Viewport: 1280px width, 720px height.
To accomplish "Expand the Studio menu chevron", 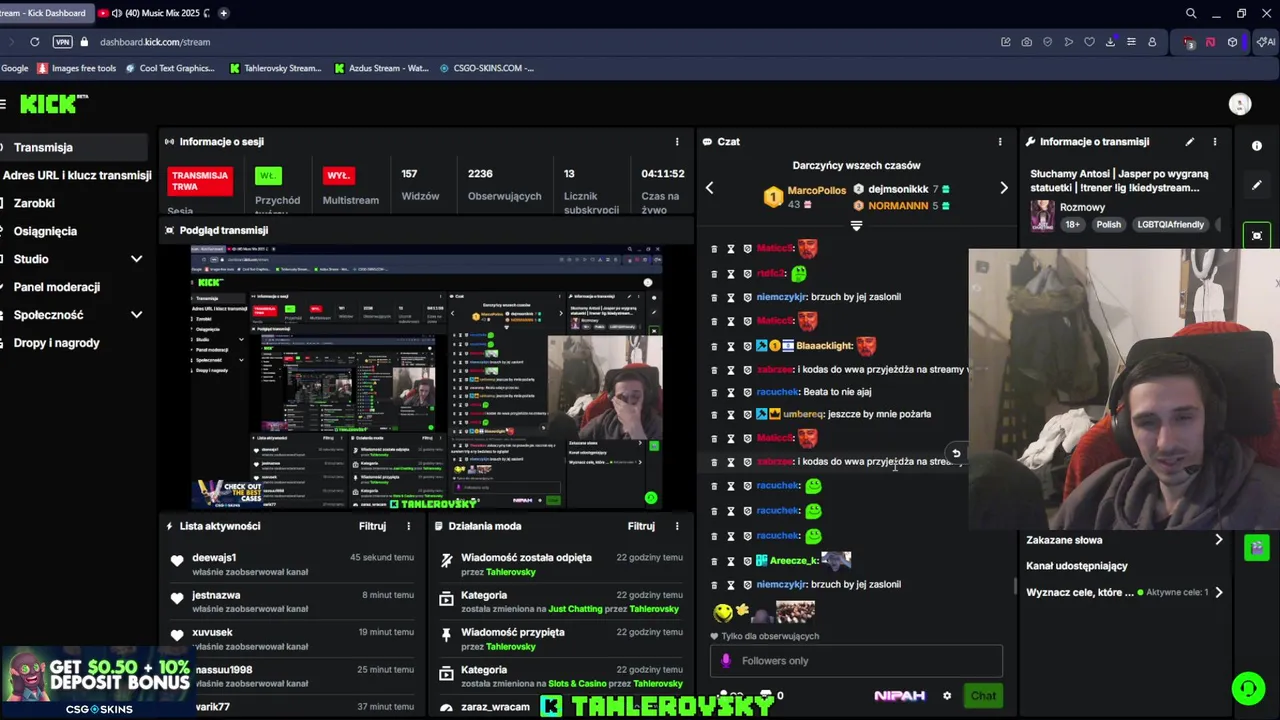I will 136,259.
